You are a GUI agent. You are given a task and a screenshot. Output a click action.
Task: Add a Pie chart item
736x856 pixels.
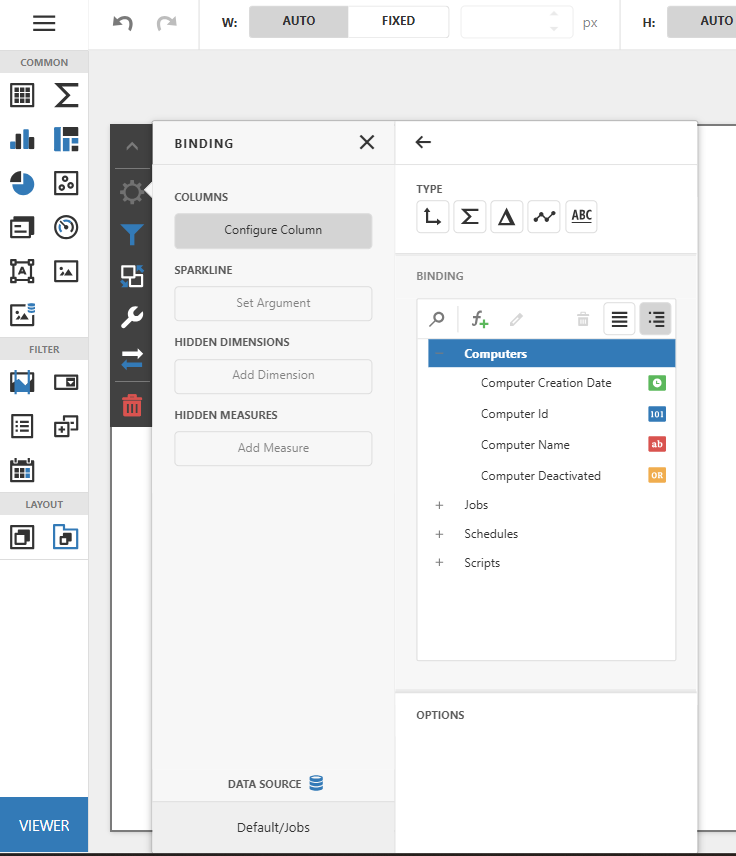(x=22, y=183)
